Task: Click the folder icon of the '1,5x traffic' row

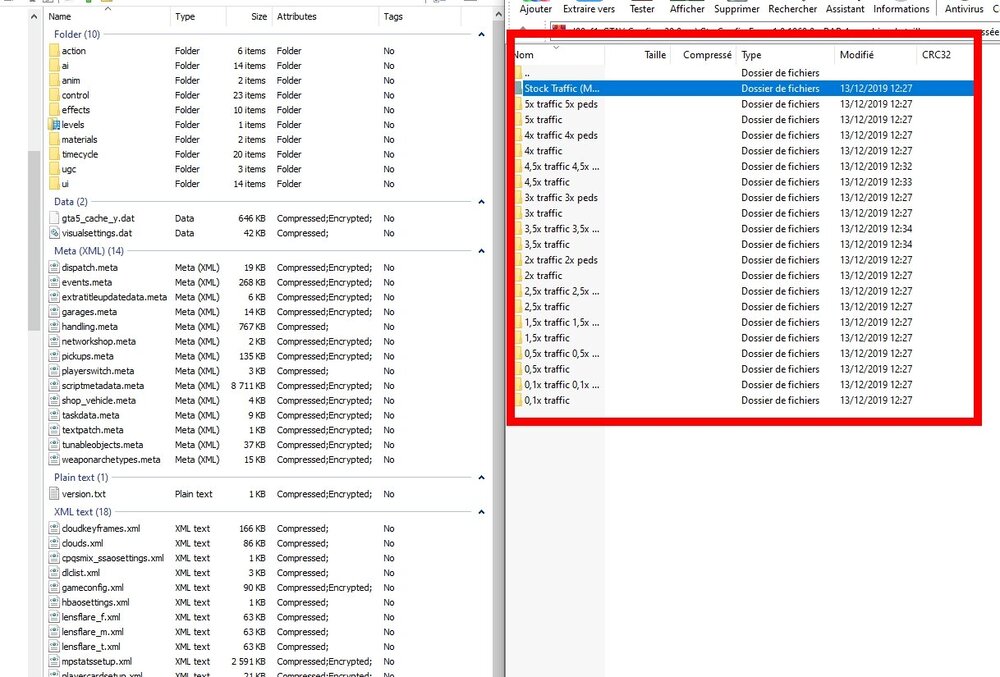Action: [x=518, y=338]
